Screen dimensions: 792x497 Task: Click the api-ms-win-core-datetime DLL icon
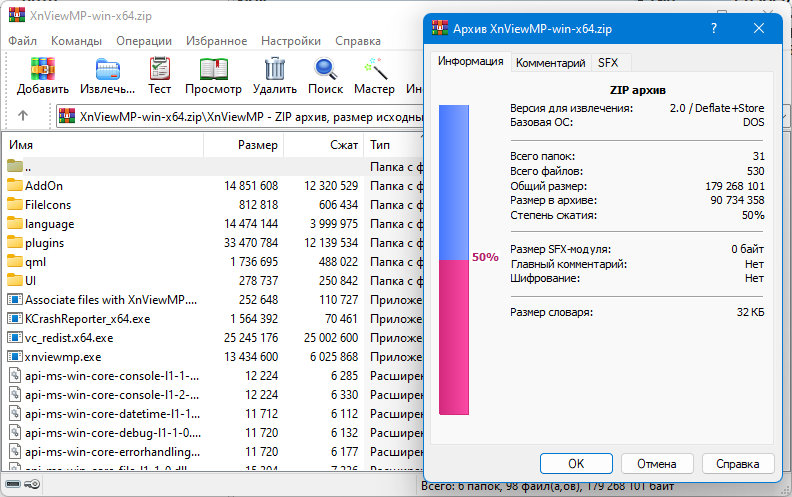point(15,414)
